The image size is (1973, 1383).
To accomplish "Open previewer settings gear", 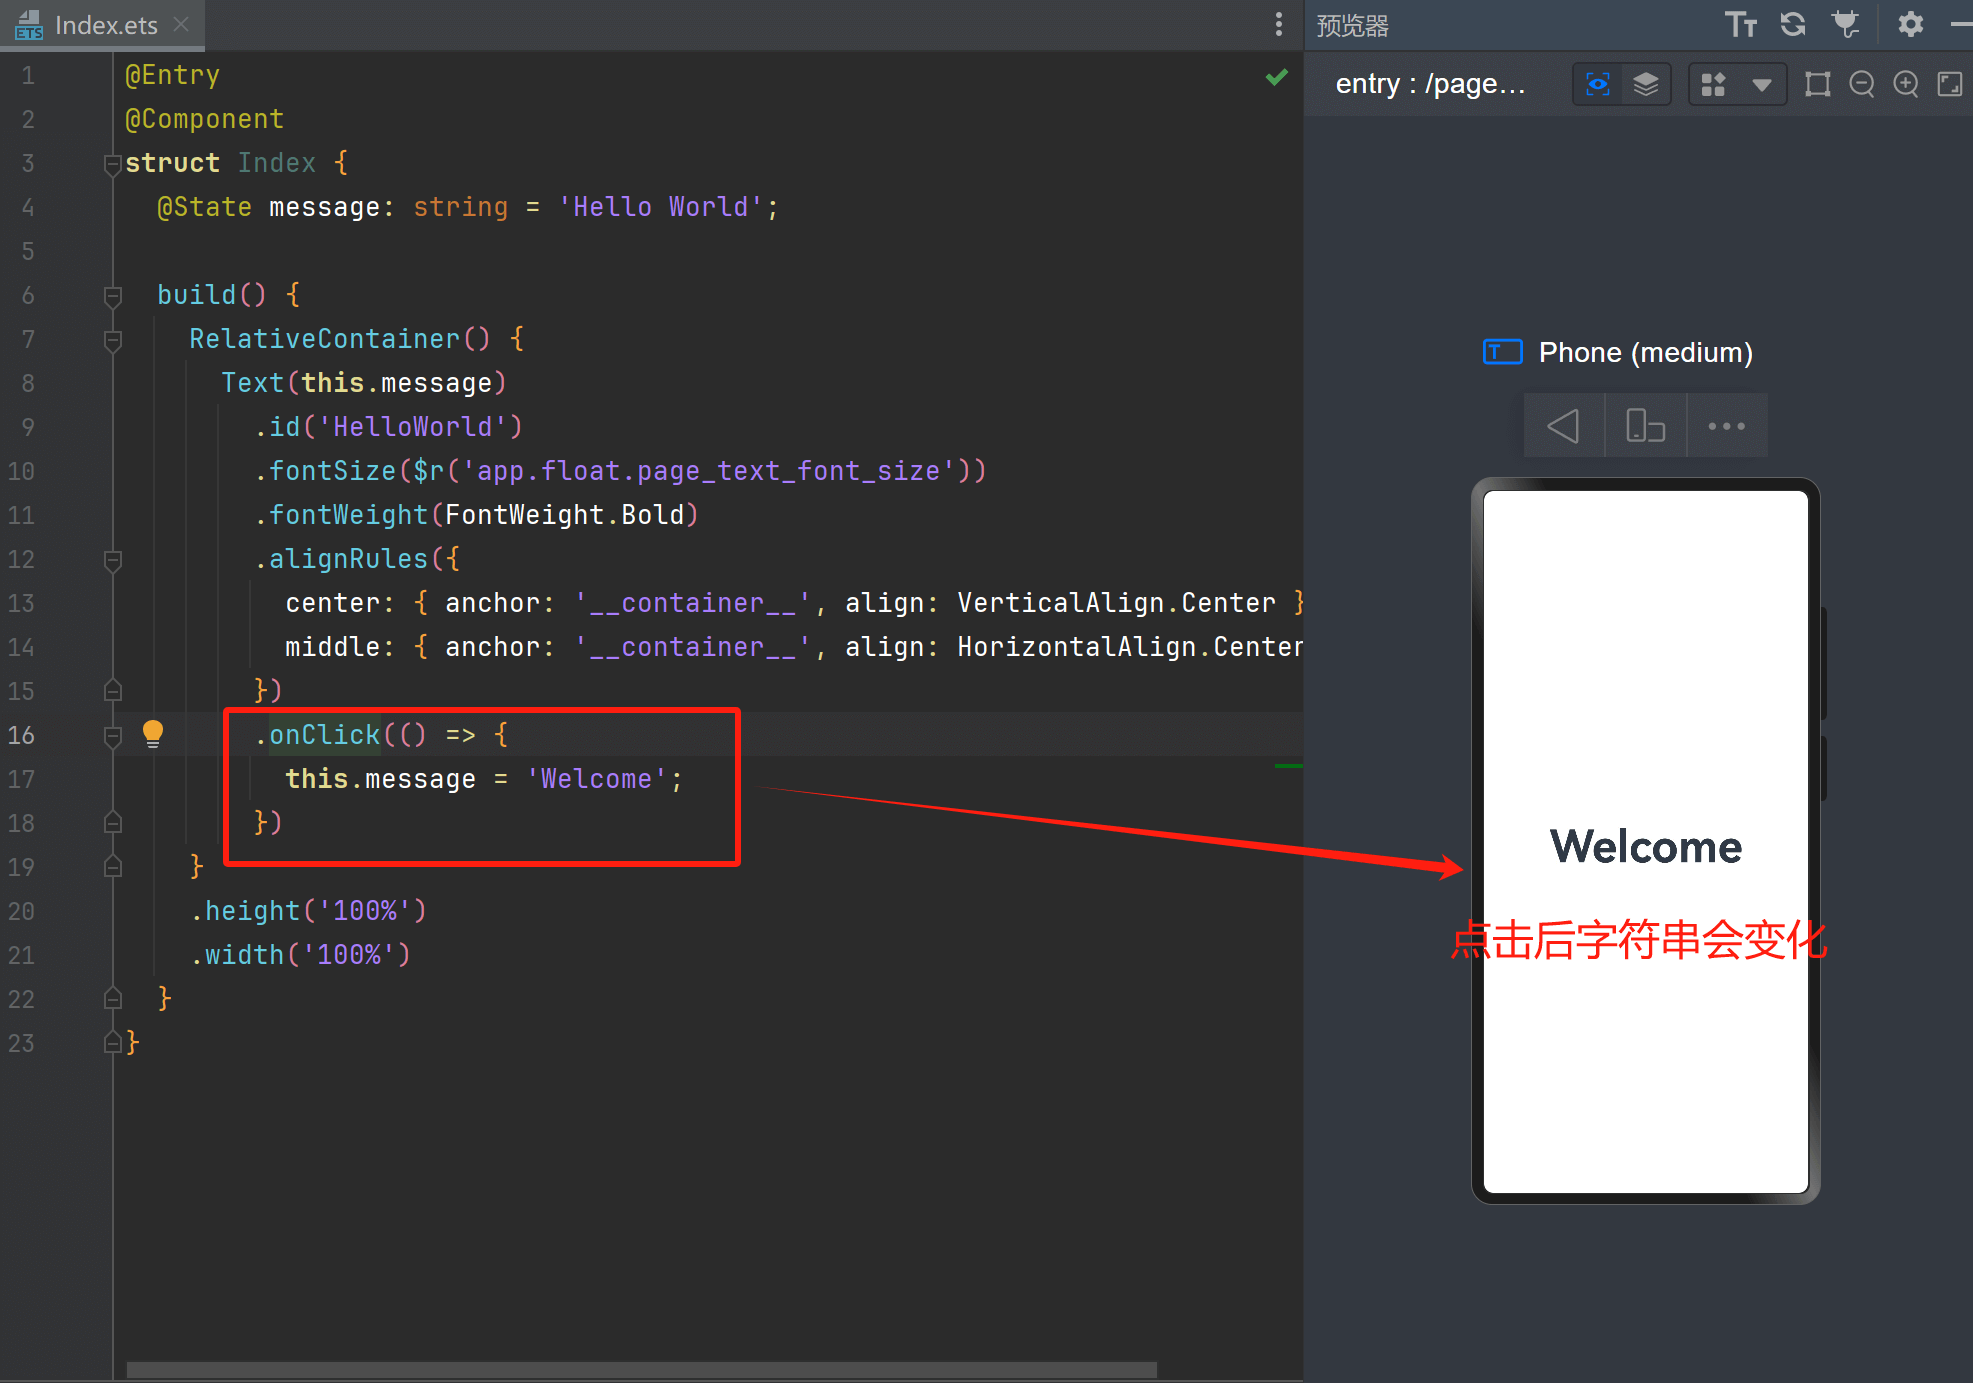I will pyautogui.click(x=1910, y=25).
